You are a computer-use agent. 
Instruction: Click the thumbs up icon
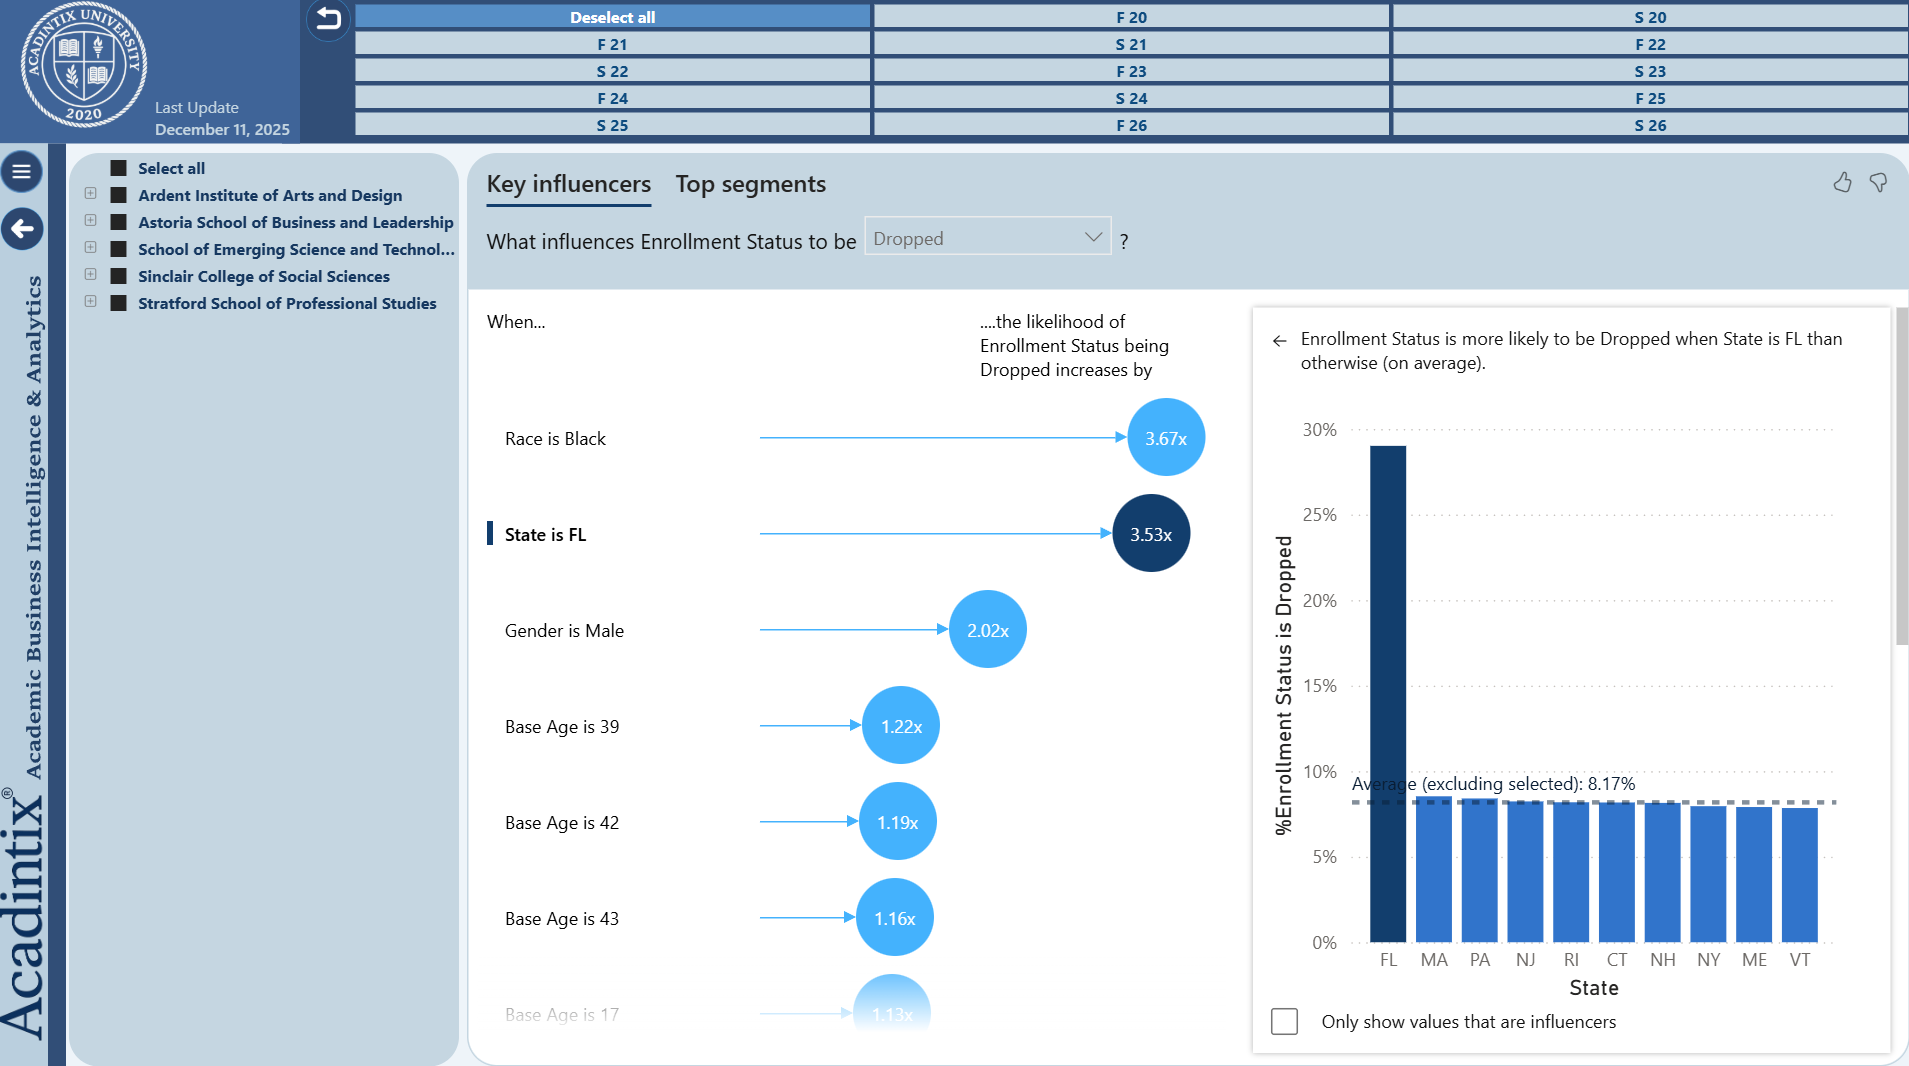[1842, 182]
